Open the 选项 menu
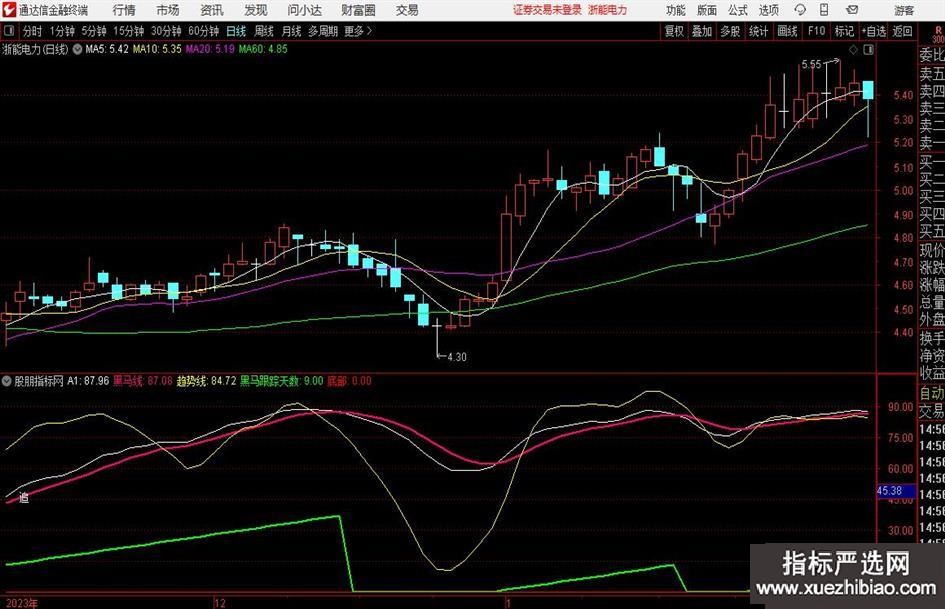This screenshot has height=609, width=945. 768,10
